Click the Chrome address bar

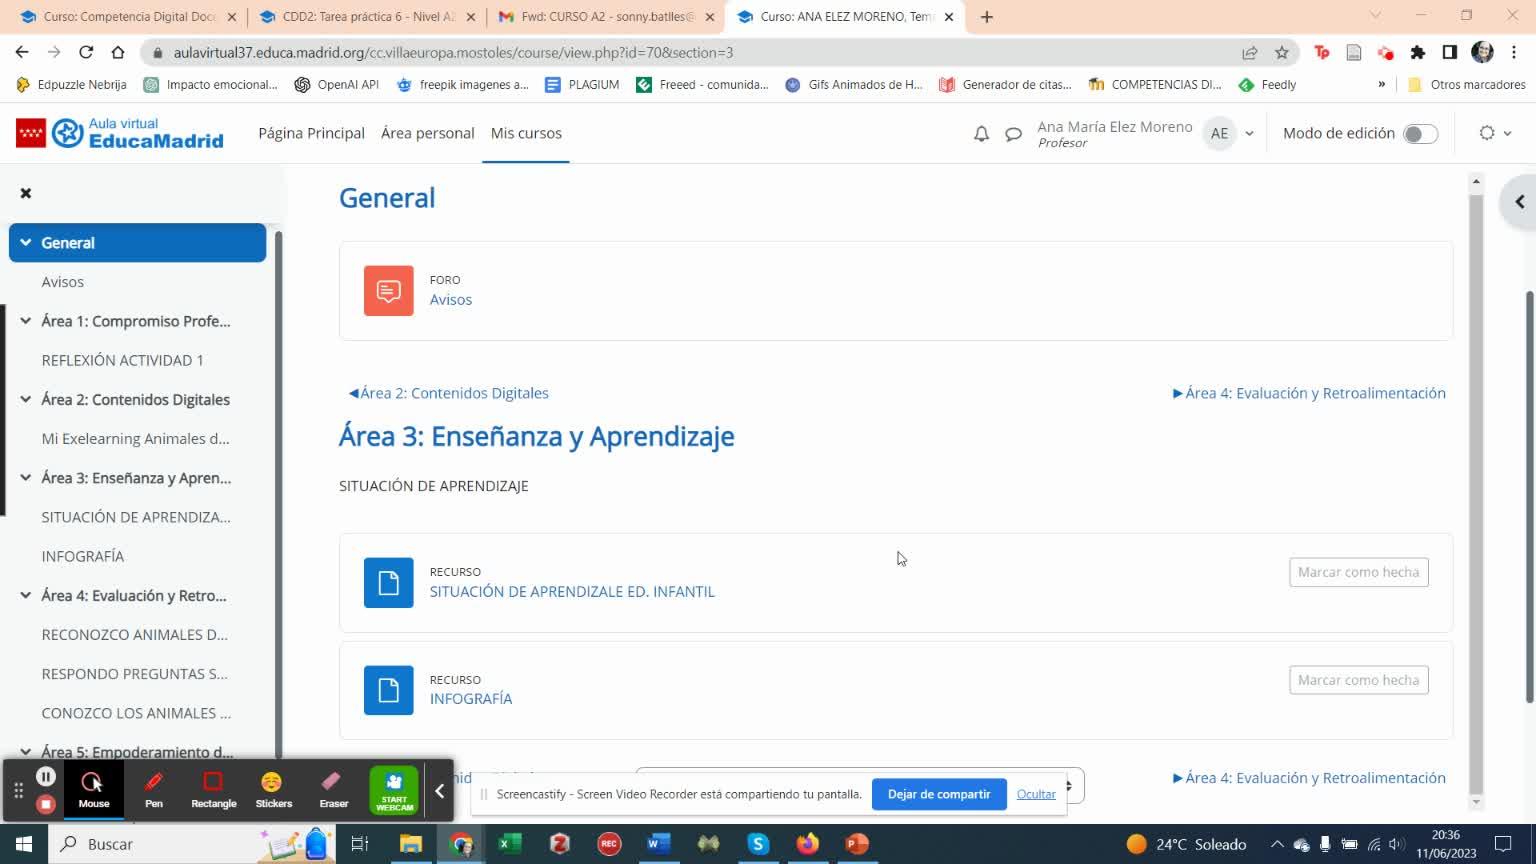[700, 53]
